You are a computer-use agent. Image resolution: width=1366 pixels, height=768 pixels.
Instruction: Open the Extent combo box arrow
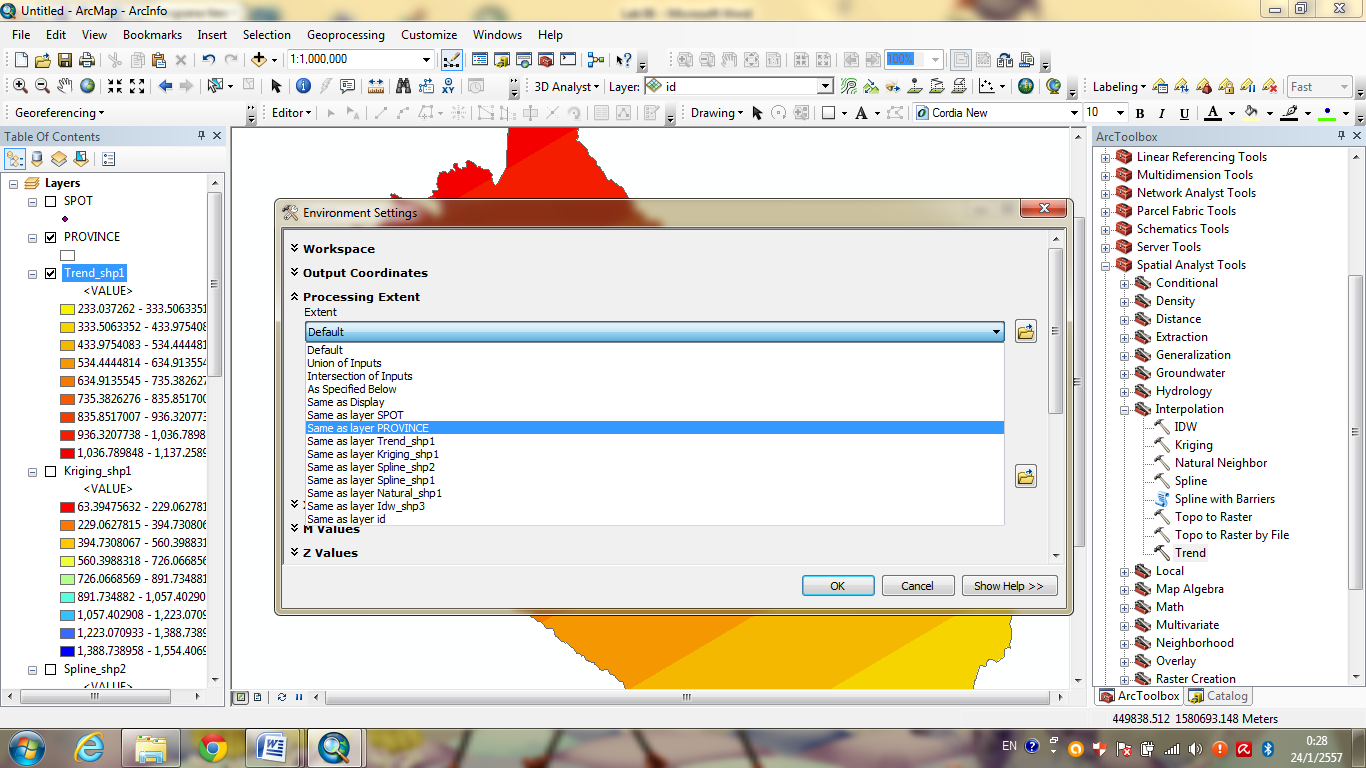click(x=996, y=332)
